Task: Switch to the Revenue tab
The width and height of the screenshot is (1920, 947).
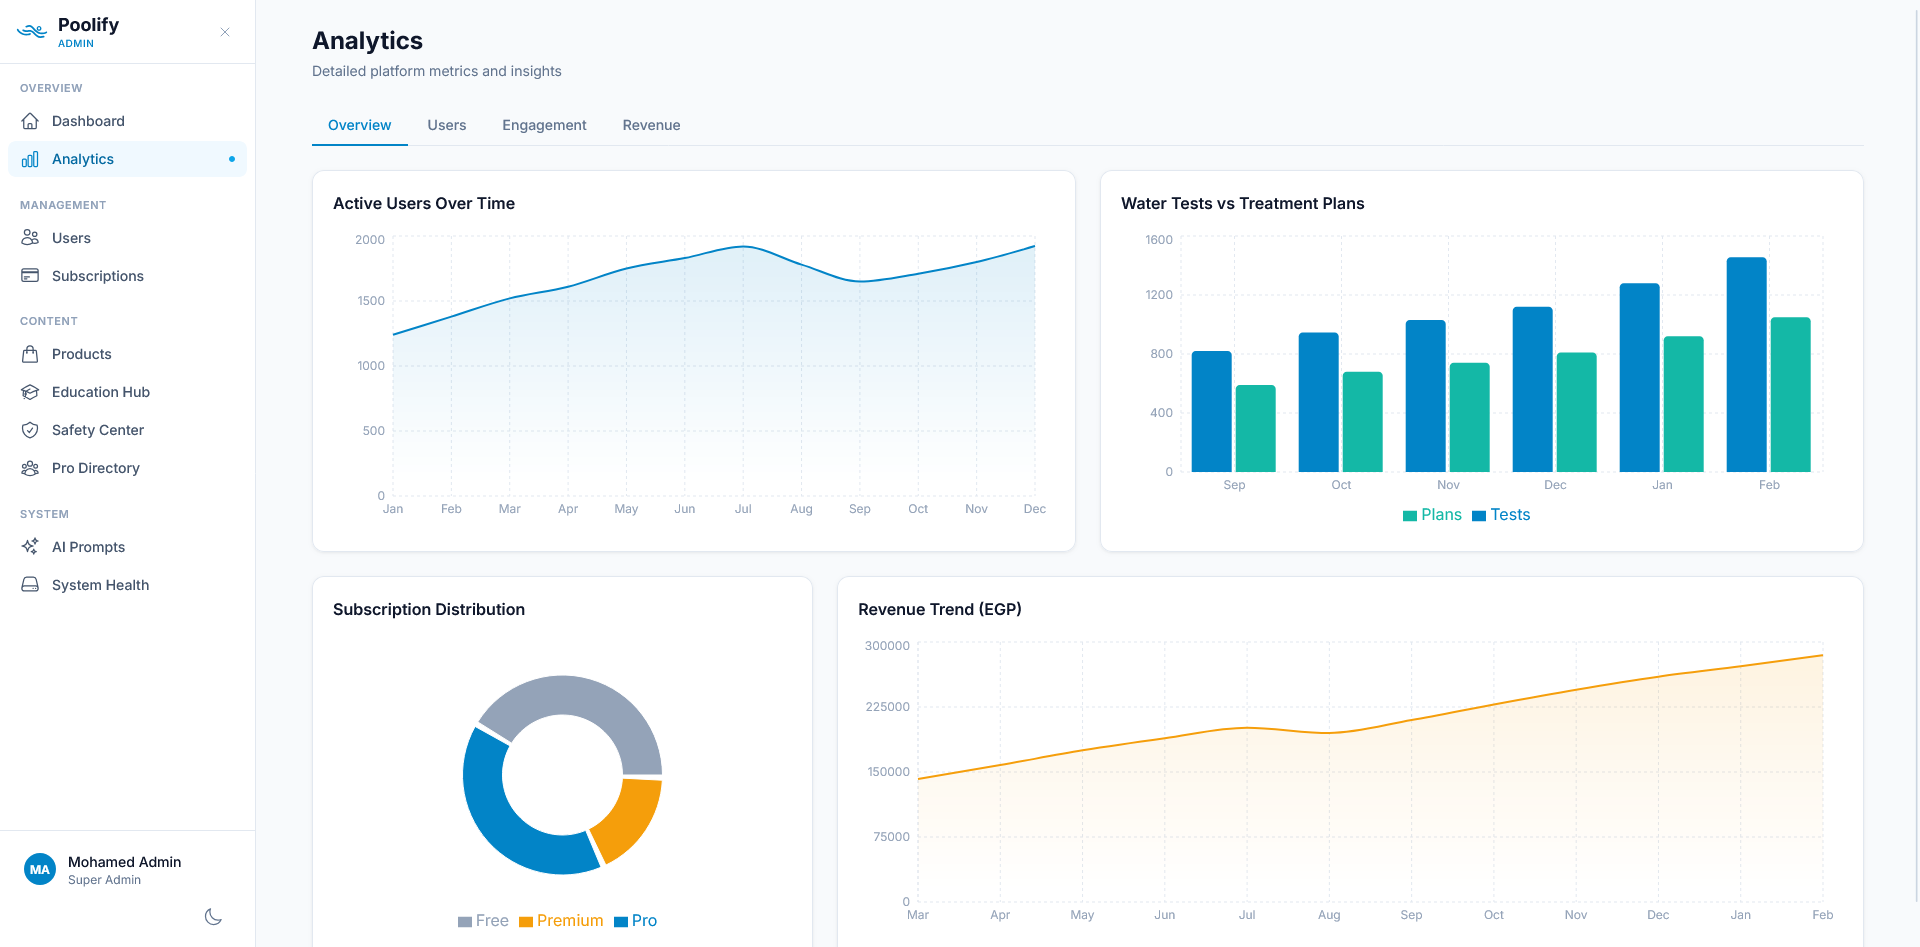Action: tap(651, 125)
